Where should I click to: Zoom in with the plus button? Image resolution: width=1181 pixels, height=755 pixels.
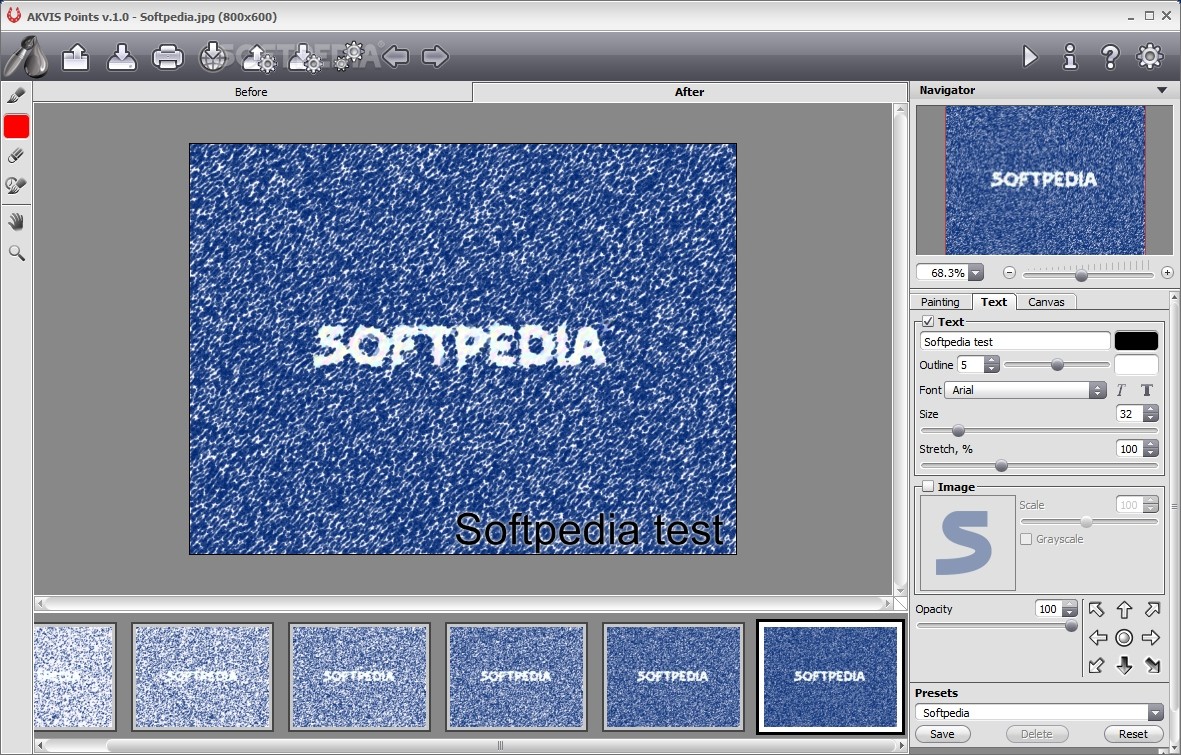pos(1167,273)
